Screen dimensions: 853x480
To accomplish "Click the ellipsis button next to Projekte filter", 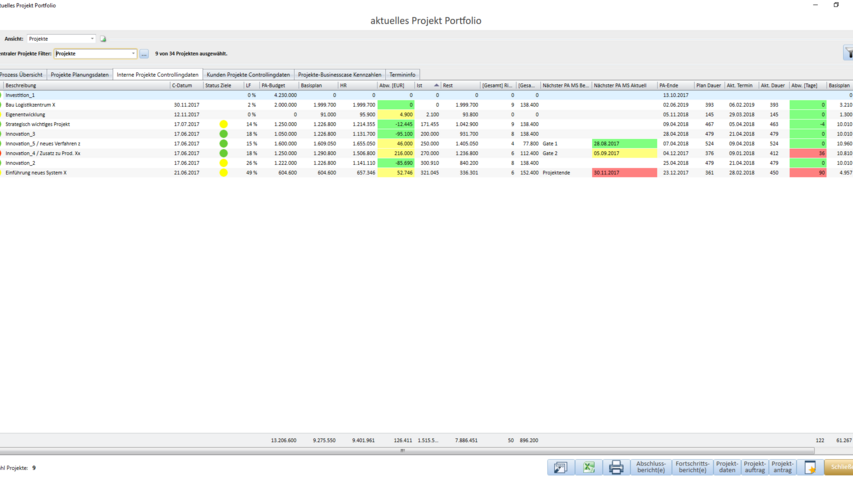I will [x=144, y=54].
